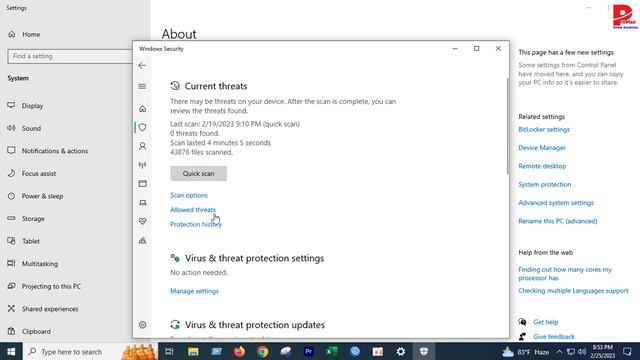Open Adobe Premiere Pro from taskbar
This screenshot has width=640, height=360.
(309, 351)
